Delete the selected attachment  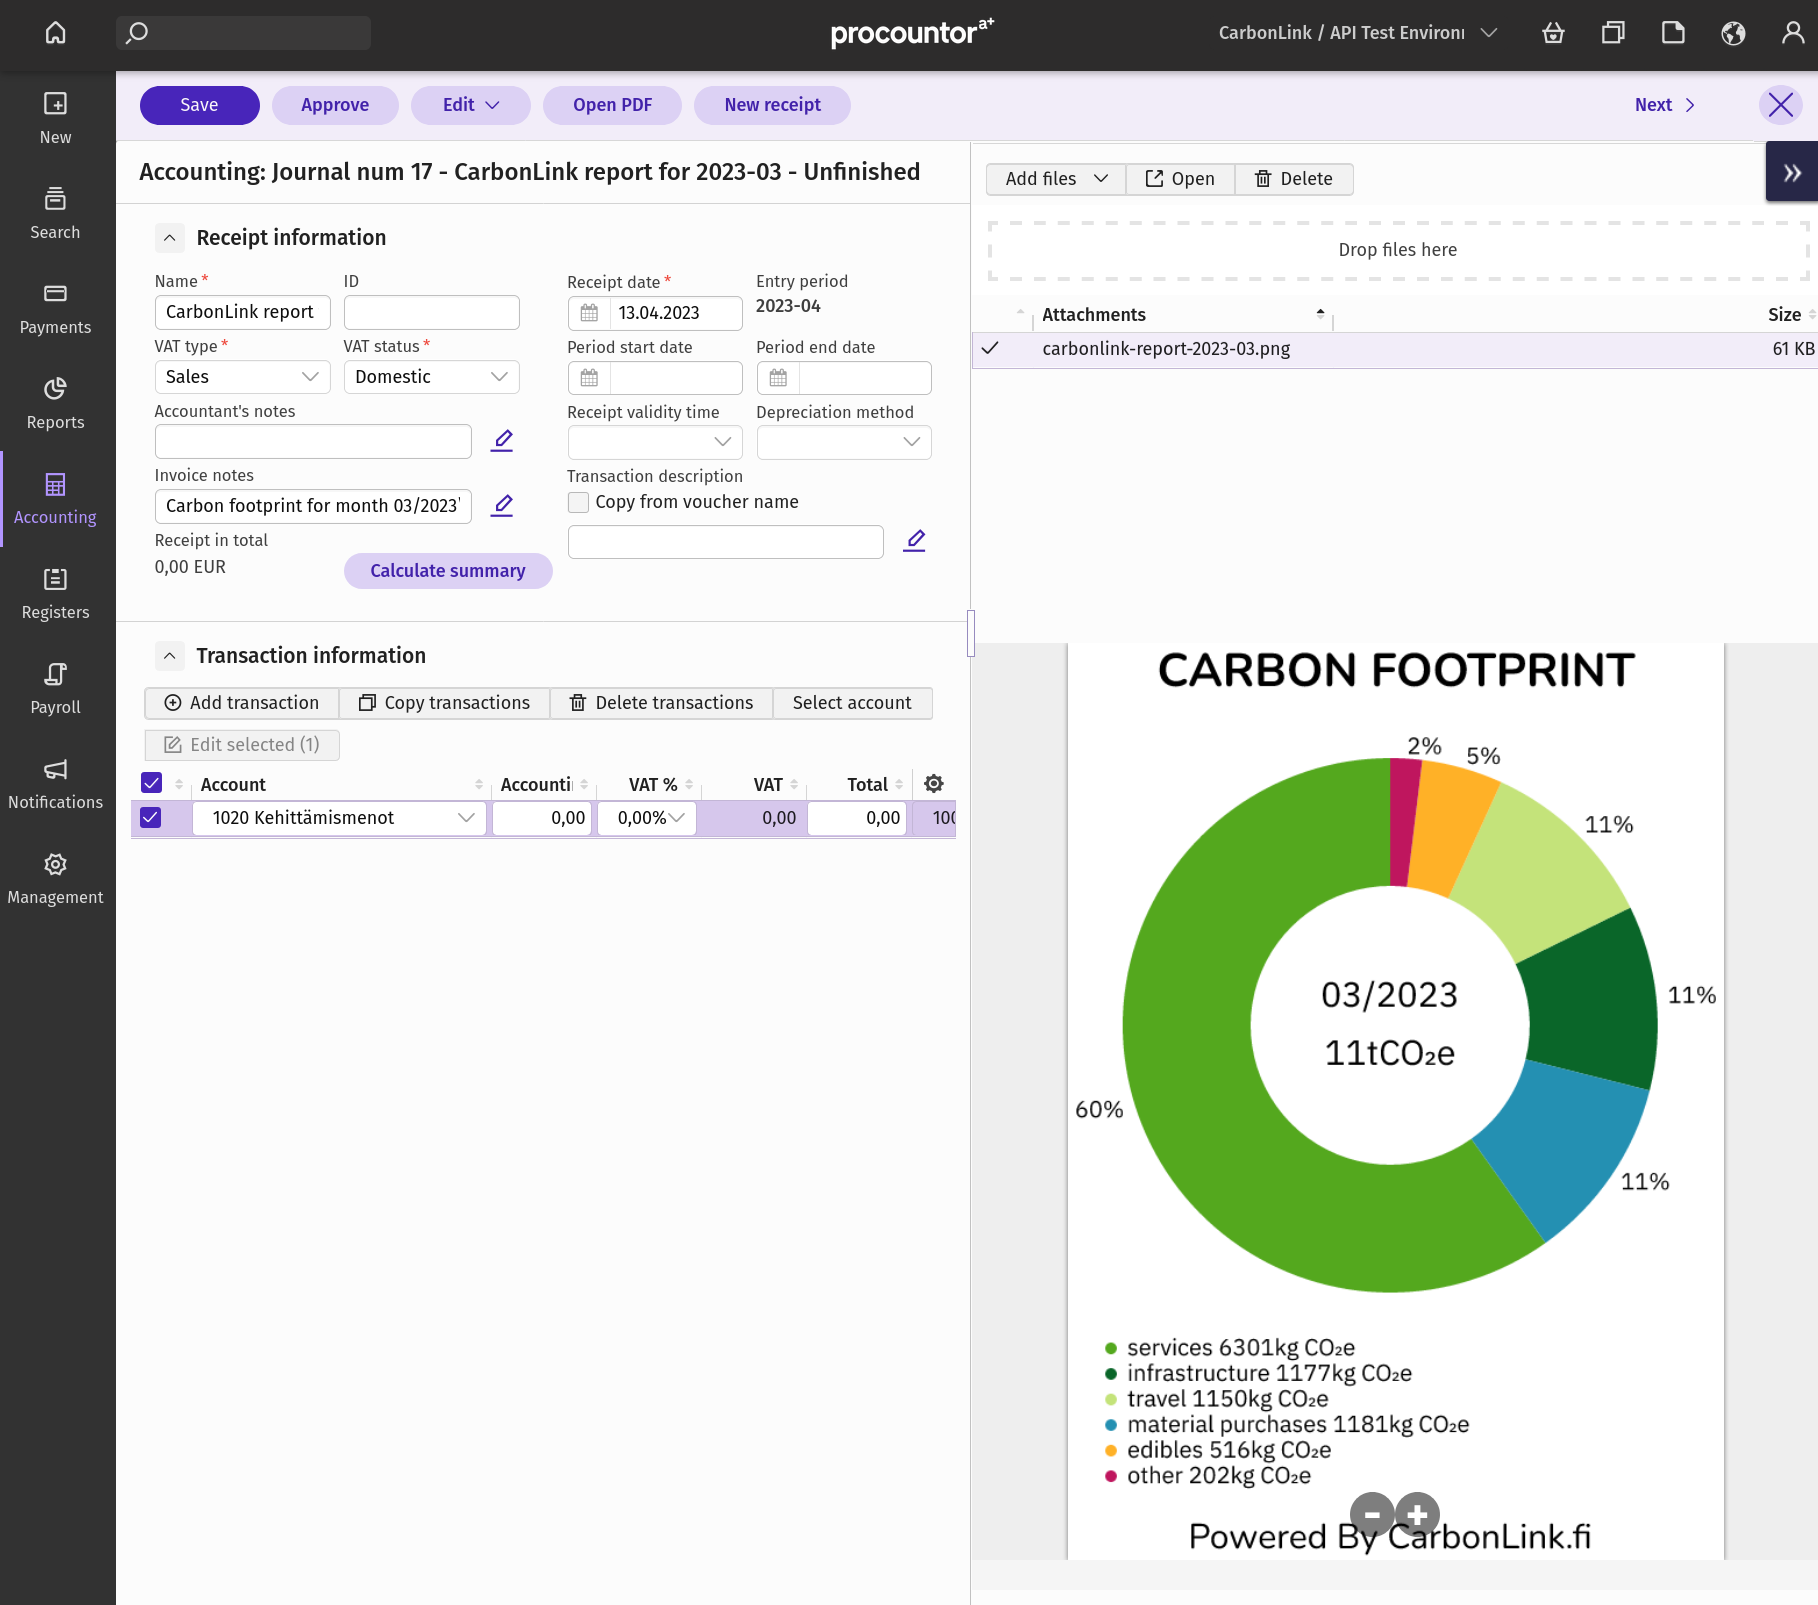[1294, 179]
